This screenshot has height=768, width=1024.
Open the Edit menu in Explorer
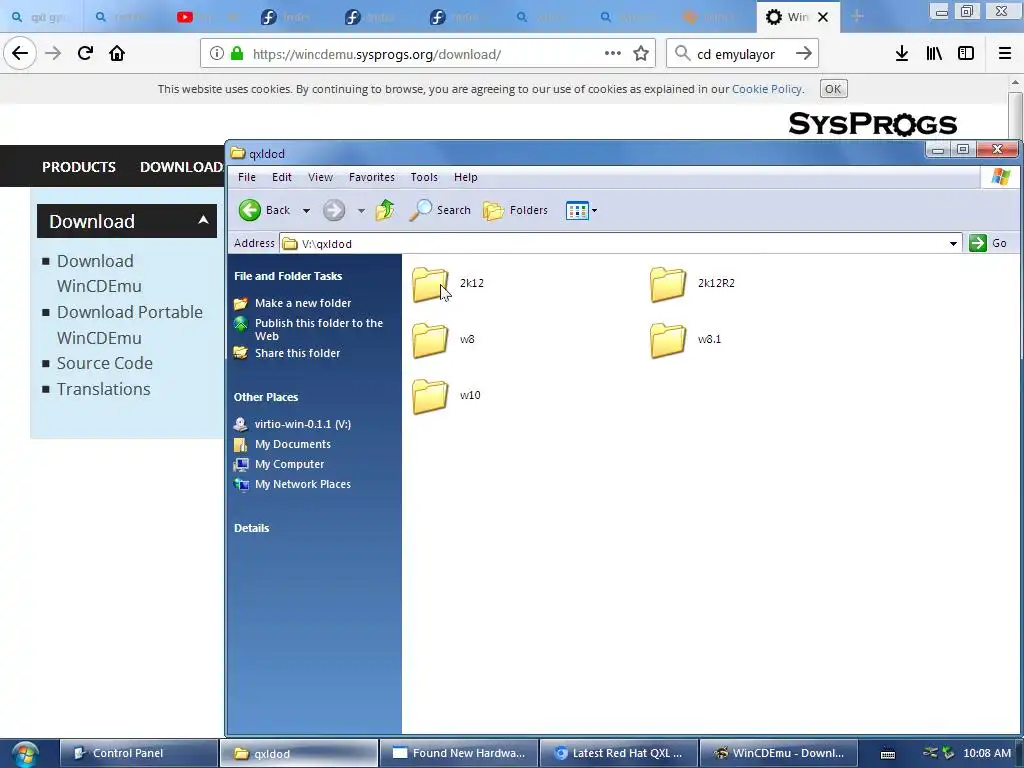click(281, 177)
